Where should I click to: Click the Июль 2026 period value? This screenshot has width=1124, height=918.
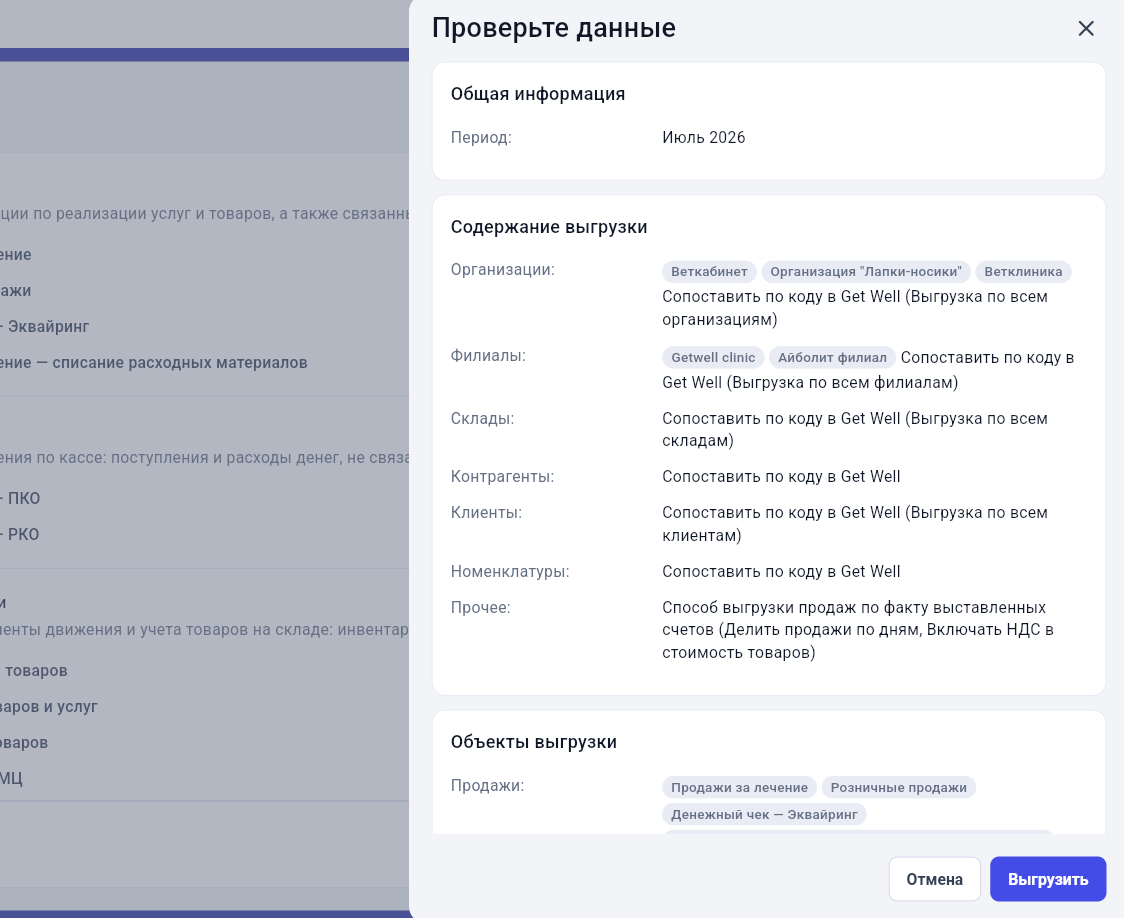[703, 138]
